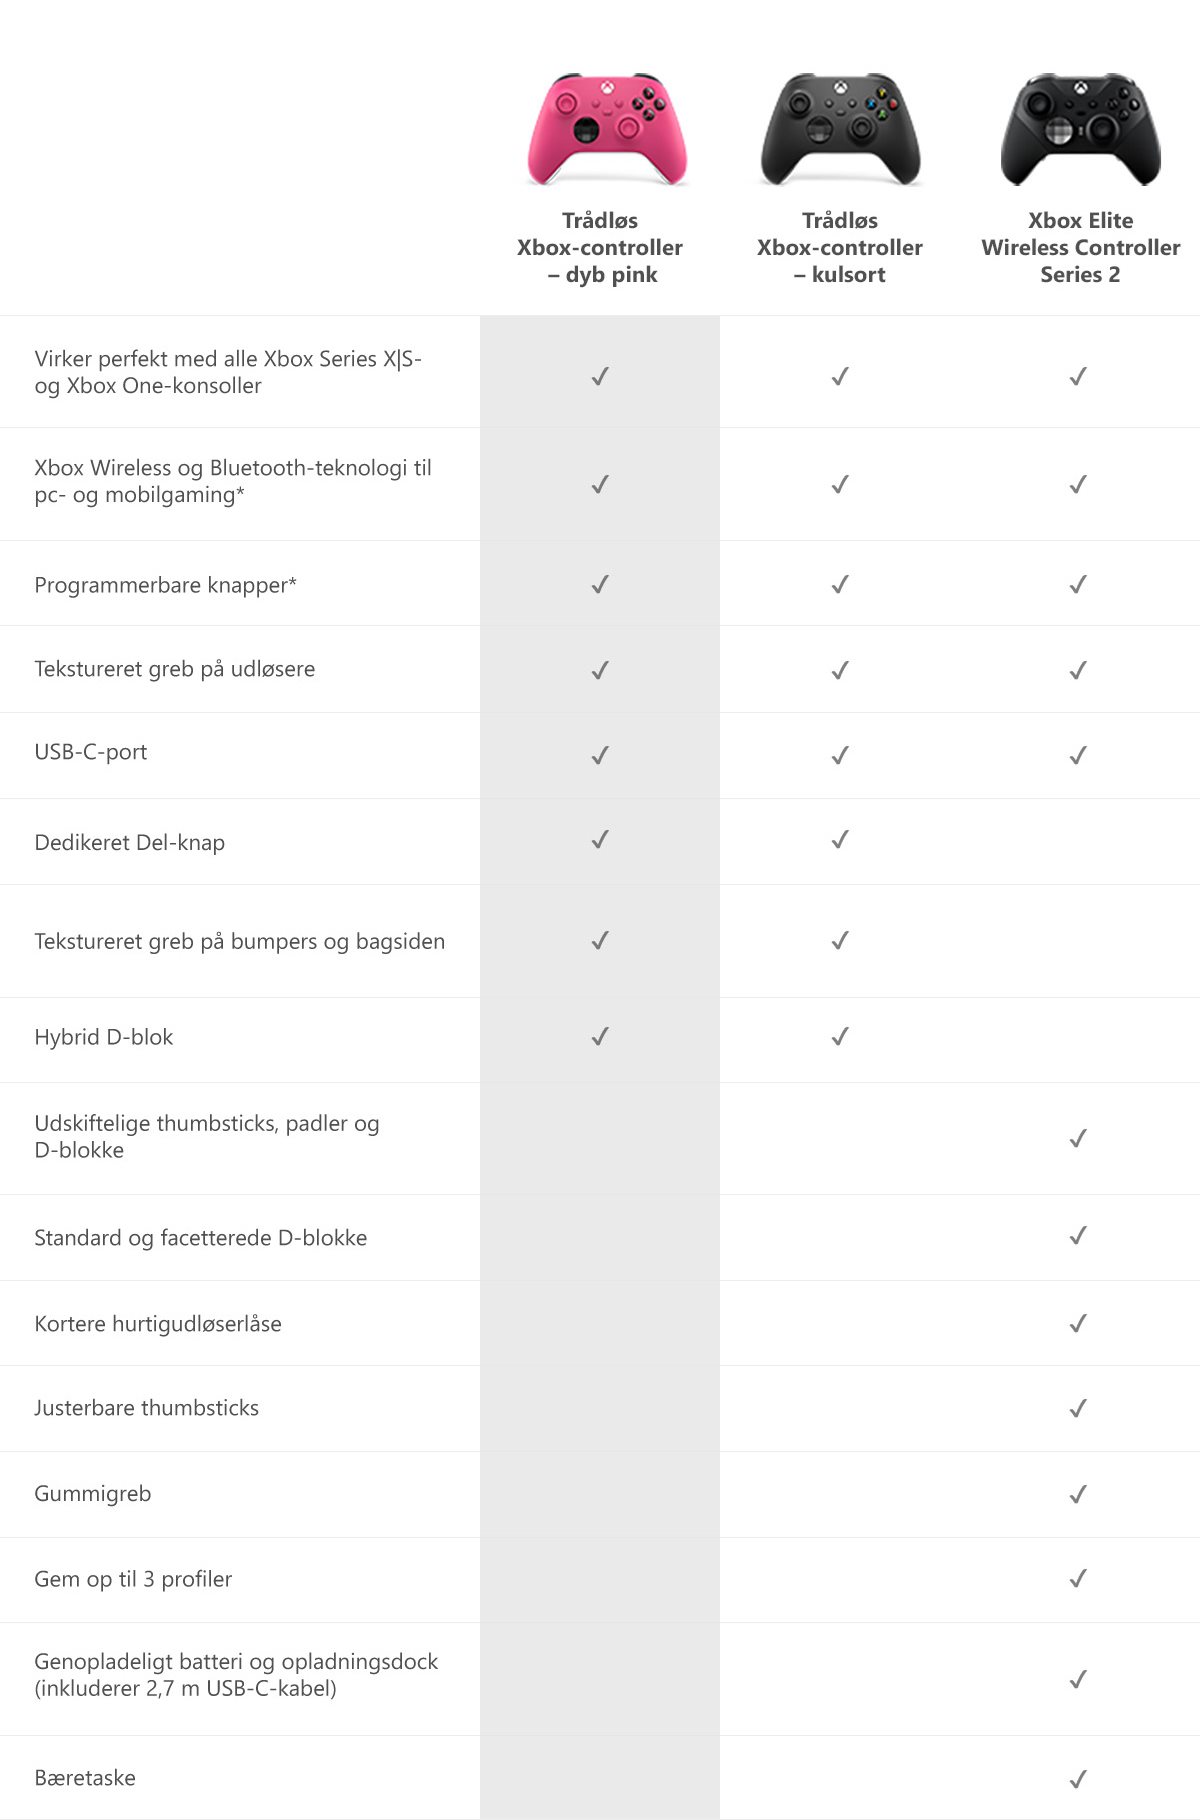Viewport: 1200px width, 1820px height.
Task: Click the Gummigreb checkmark in the Elite column
Action: coord(1078,1494)
